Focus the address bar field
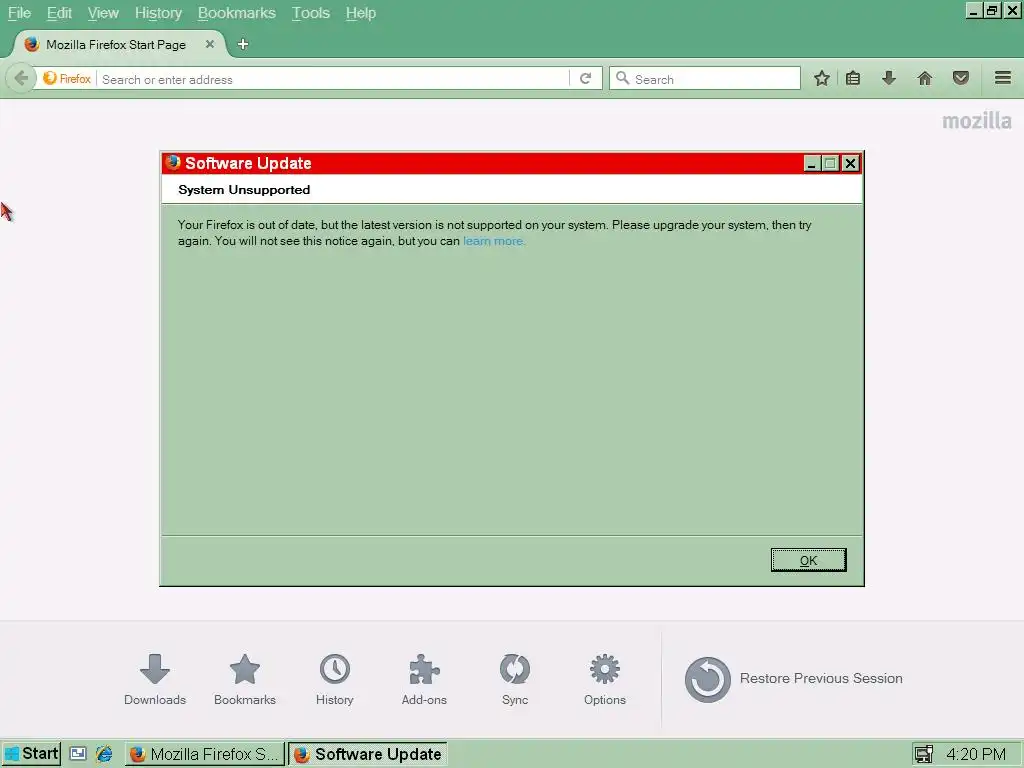This screenshot has height=768, width=1024. (x=333, y=80)
